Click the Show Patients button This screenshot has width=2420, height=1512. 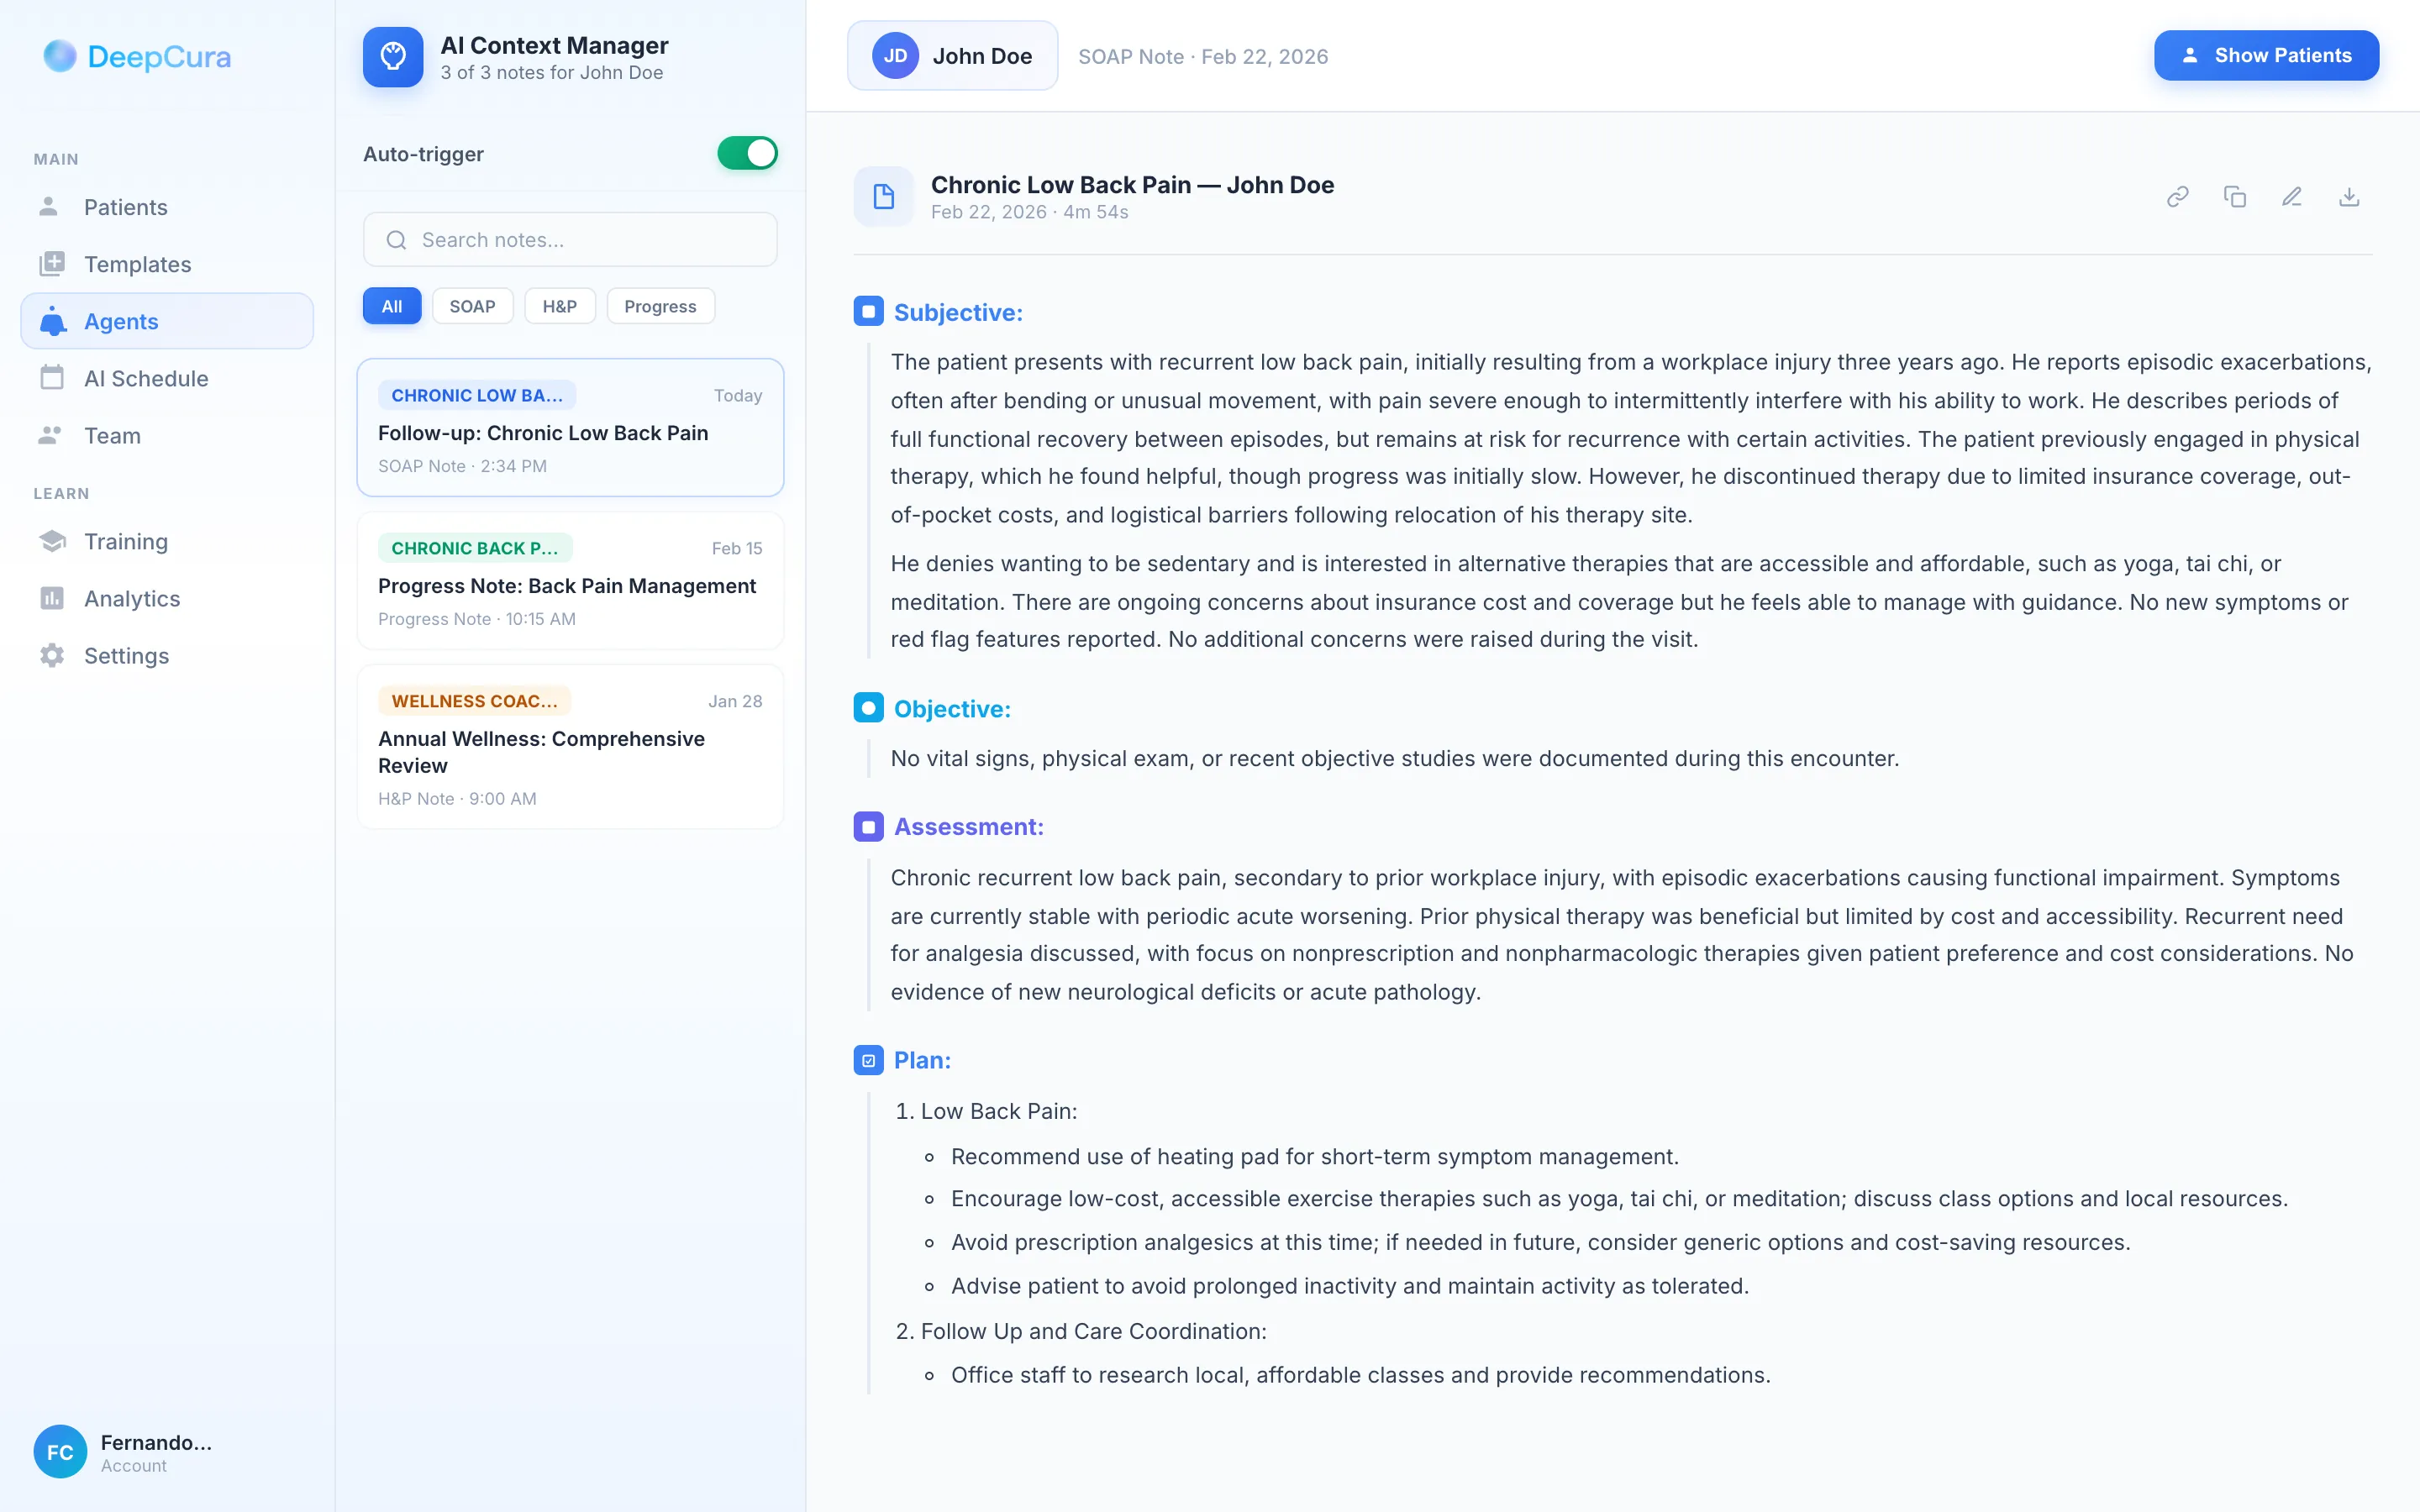[2267, 55]
